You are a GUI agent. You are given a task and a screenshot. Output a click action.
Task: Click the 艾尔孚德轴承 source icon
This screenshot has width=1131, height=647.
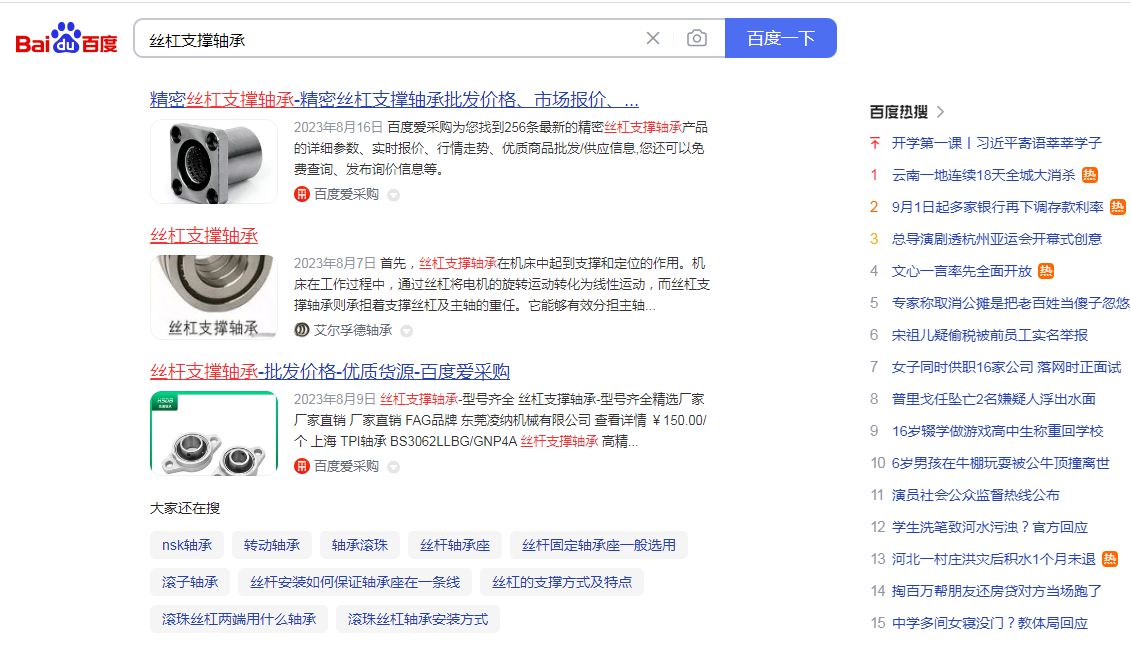(302, 330)
